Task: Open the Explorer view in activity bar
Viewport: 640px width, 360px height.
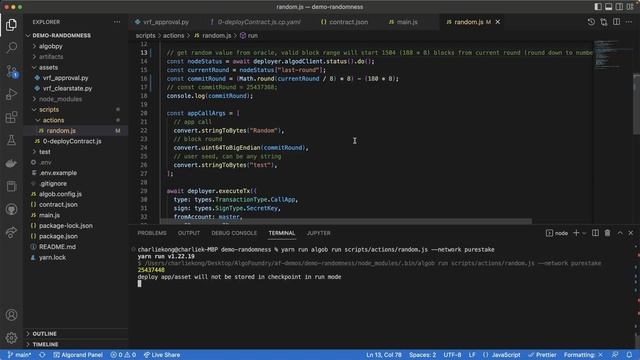Action: click(x=11, y=25)
